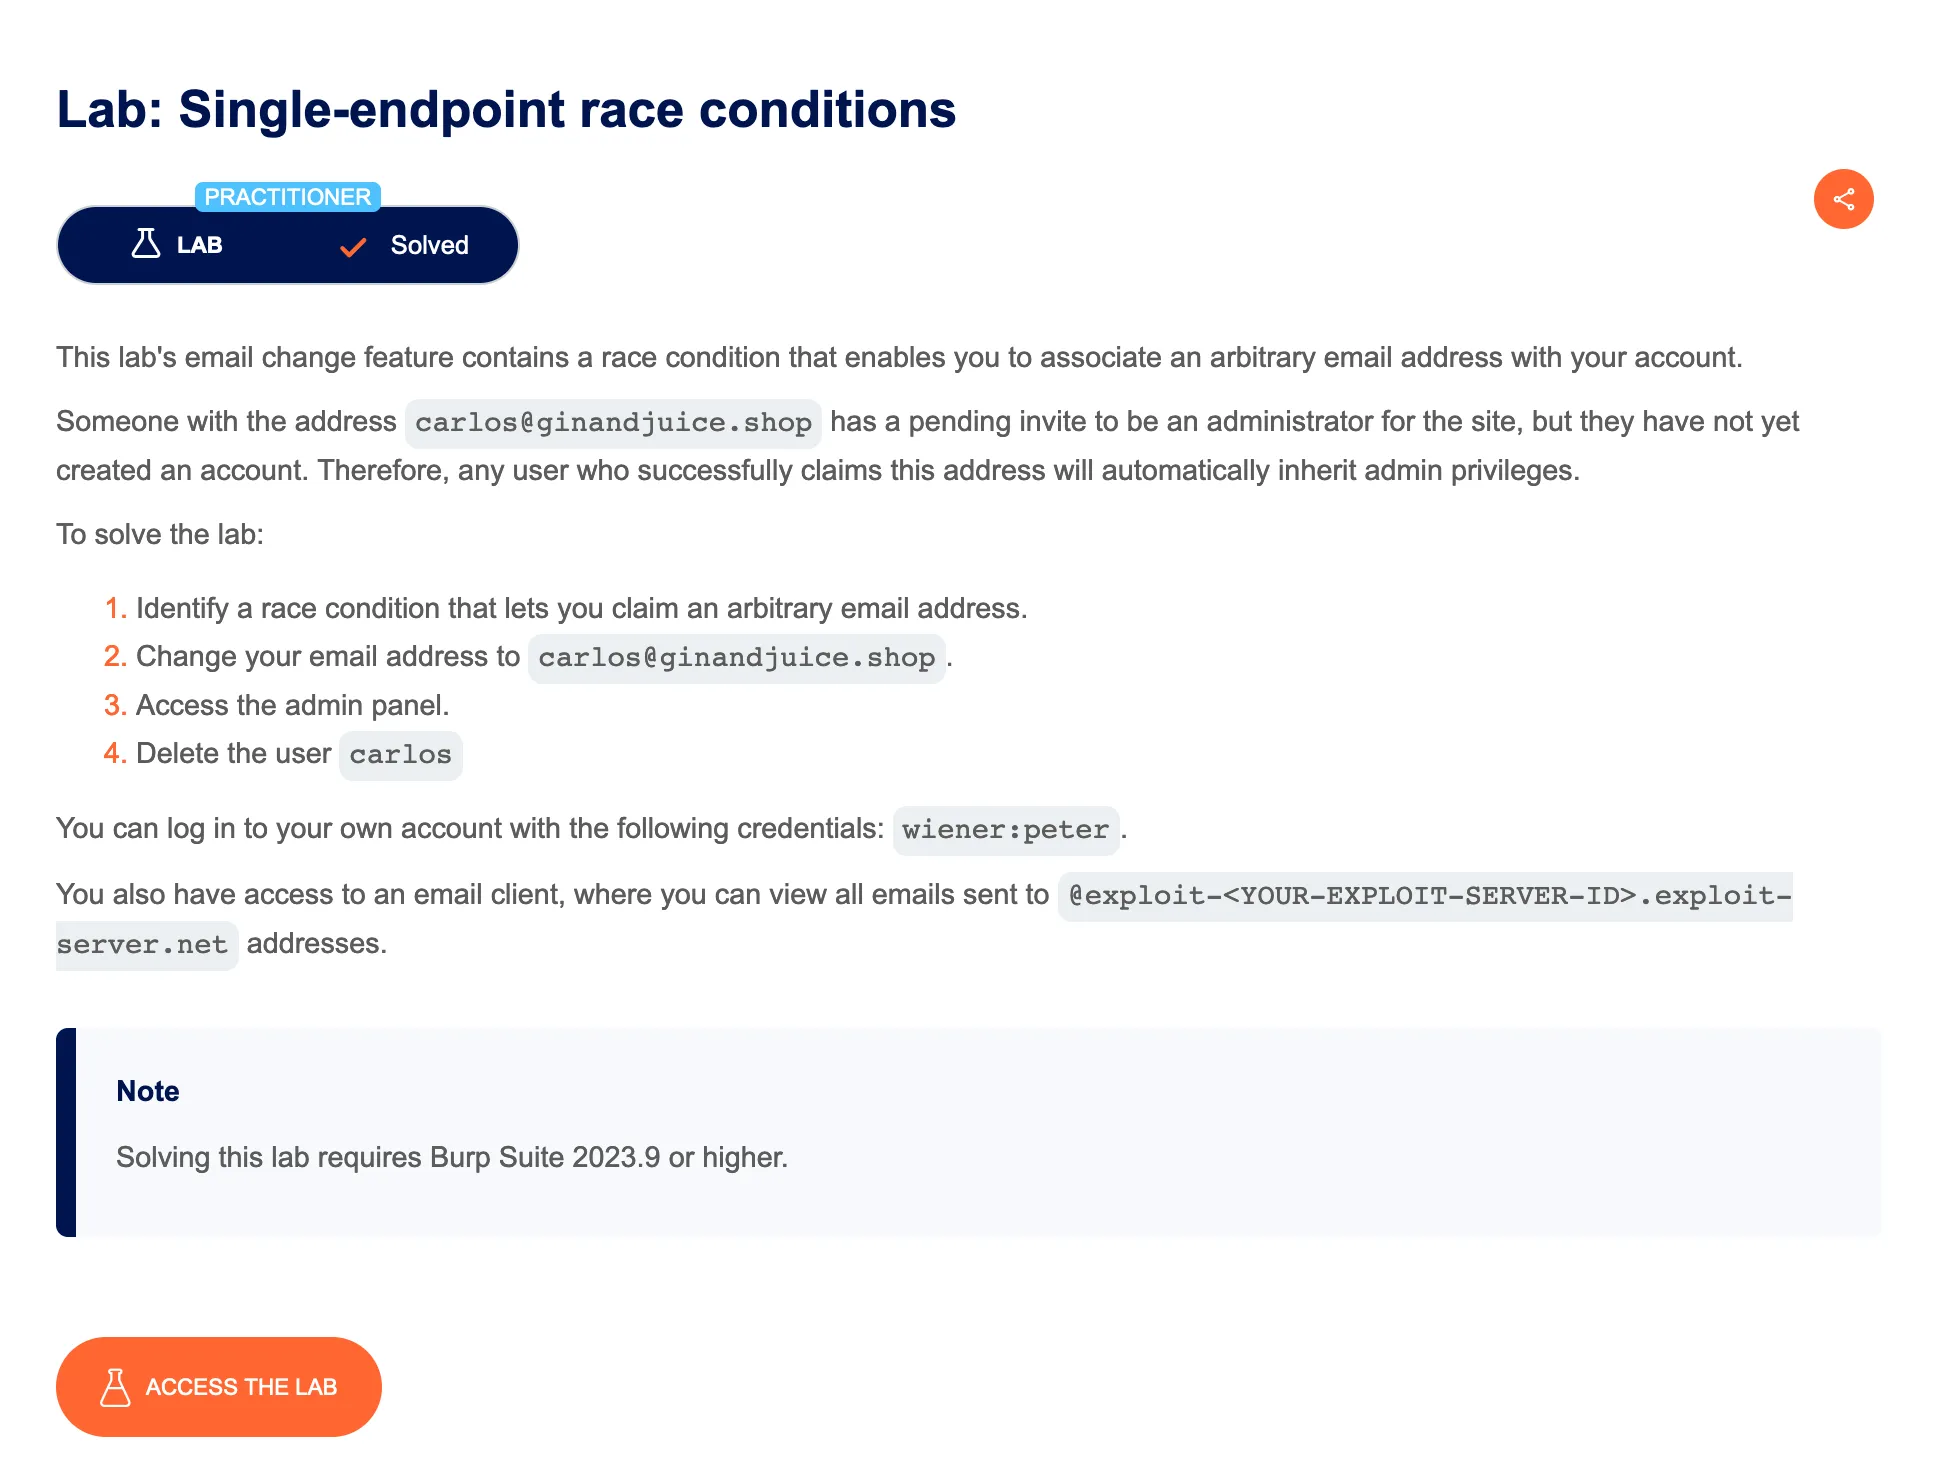Image resolution: width=1952 pixels, height=1458 pixels.
Task: Click the orange checkmark next to Solved
Action: click(353, 247)
